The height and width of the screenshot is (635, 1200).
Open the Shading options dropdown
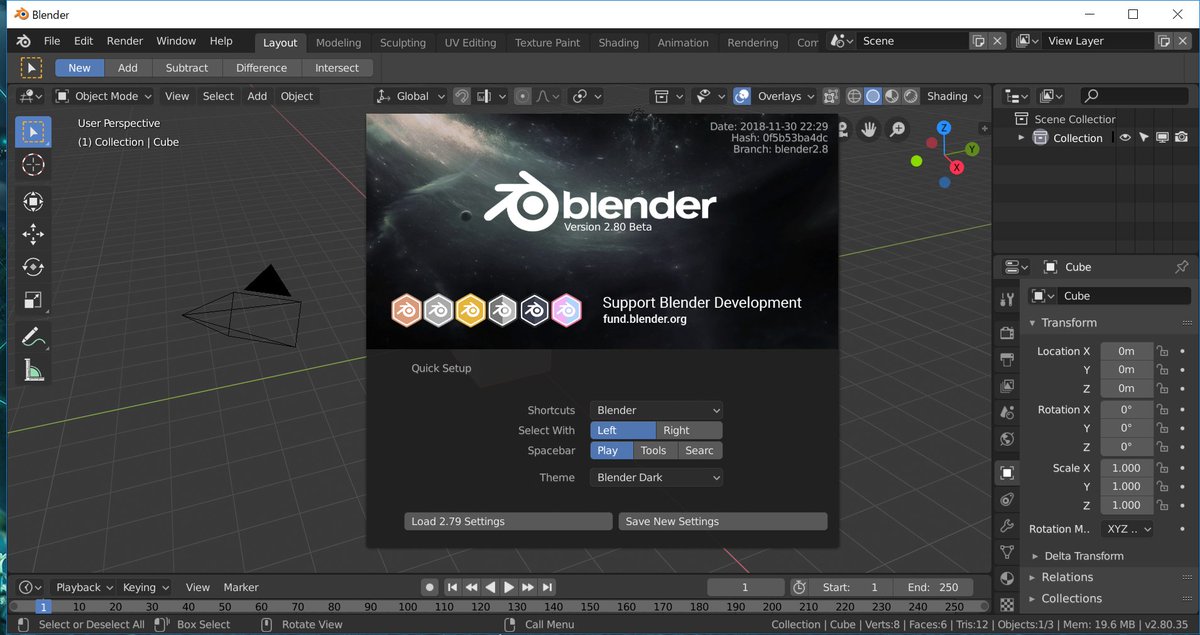[954, 96]
